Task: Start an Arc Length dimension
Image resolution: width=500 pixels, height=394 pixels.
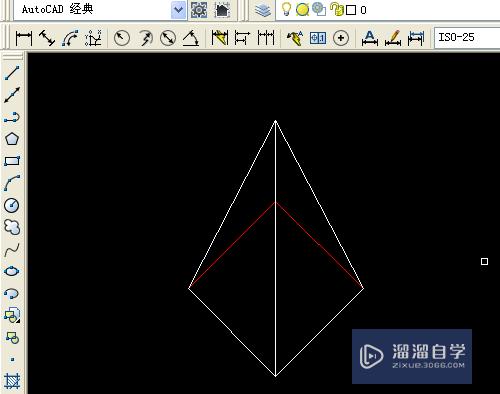Action: pyautogui.click(x=70, y=38)
